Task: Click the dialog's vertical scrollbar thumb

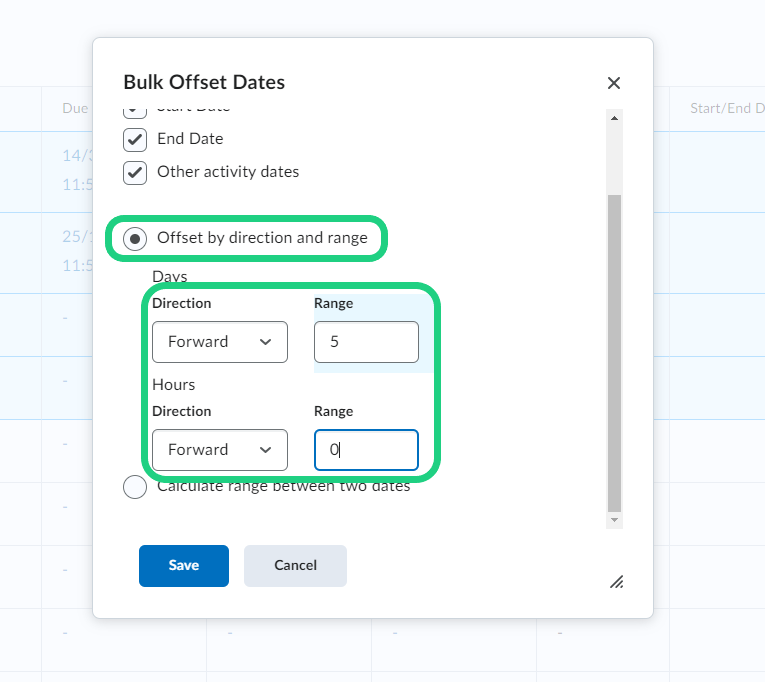Action: (615, 350)
